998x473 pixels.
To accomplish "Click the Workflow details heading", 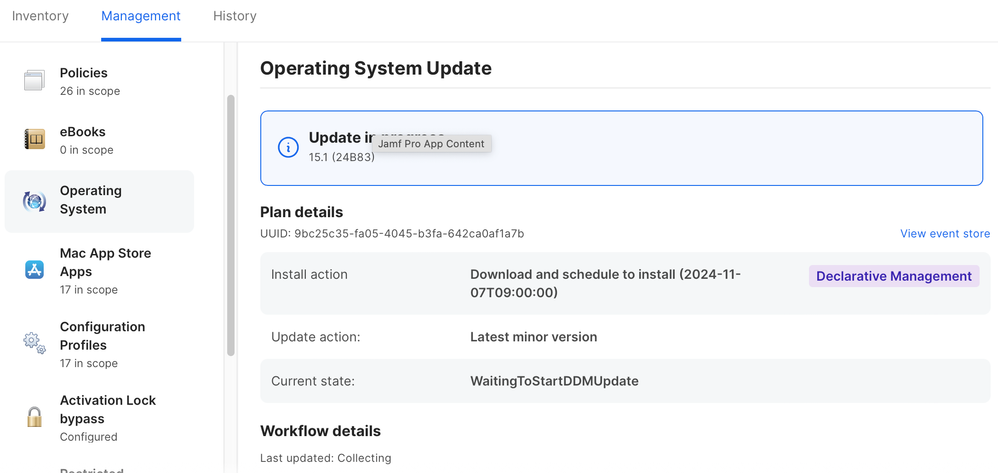I will [320, 431].
